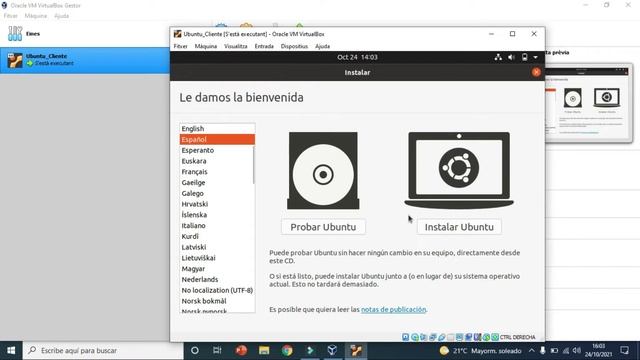Open Task View on the taskbar
This screenshot has width=640, height=360.
point(217,350)
